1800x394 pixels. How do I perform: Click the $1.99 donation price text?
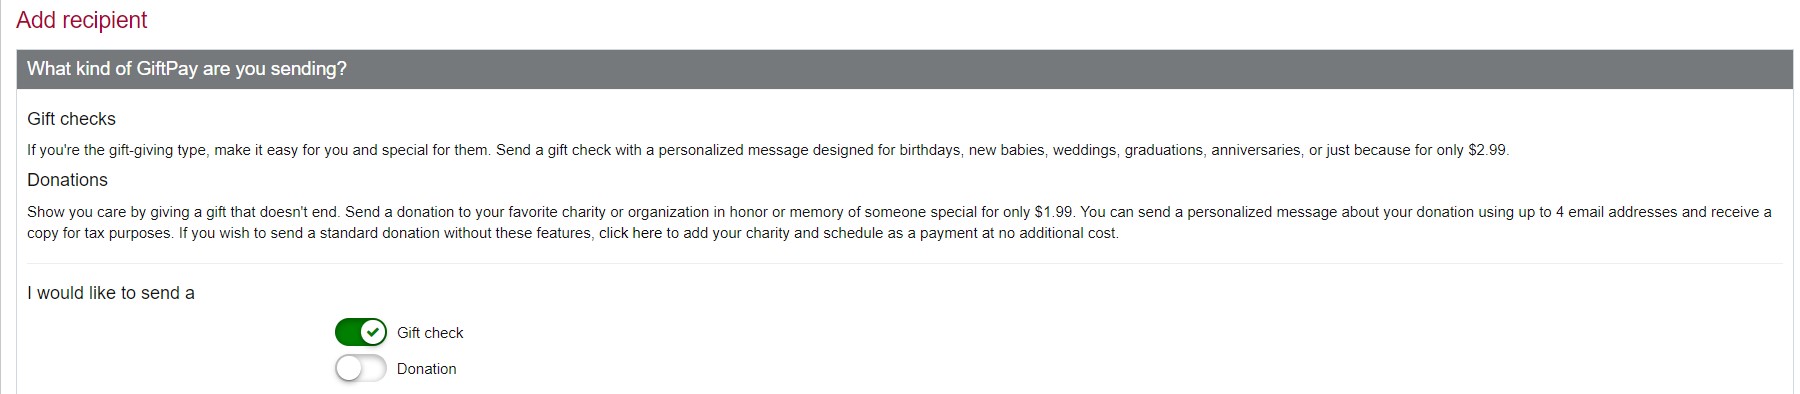click(x=1054, y=212)
